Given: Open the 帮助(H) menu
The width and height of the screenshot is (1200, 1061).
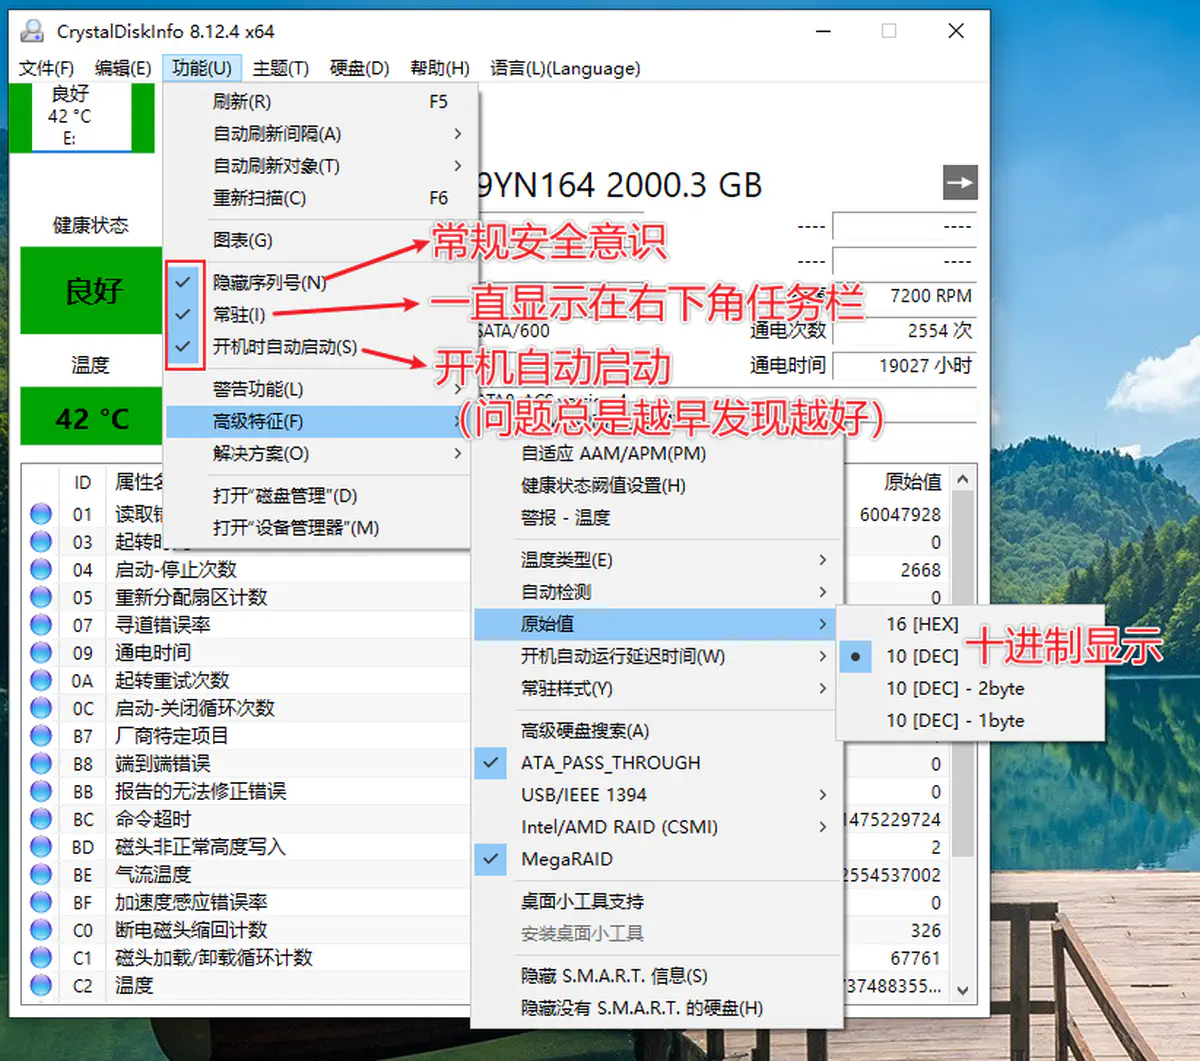Looking at the screenshot, I should click(x=440, y=68).
